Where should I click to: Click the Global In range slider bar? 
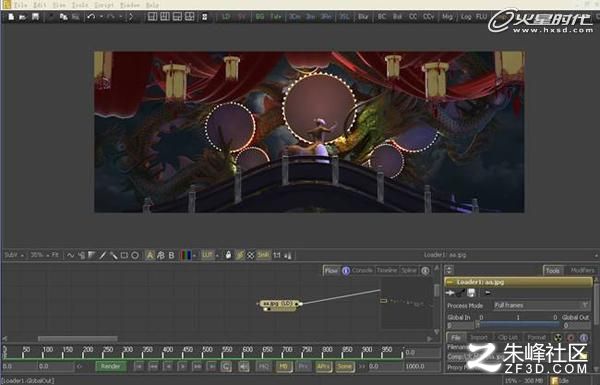click(518, 325)
